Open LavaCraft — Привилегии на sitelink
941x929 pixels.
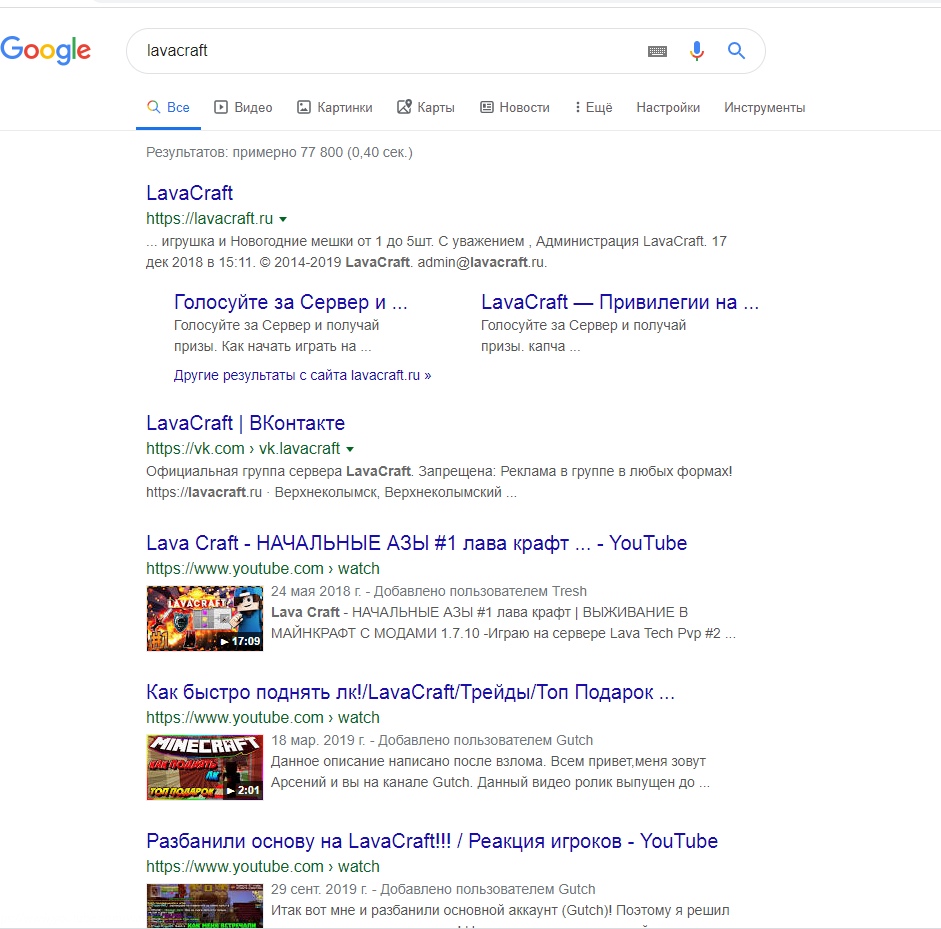(x=620, y=302)
